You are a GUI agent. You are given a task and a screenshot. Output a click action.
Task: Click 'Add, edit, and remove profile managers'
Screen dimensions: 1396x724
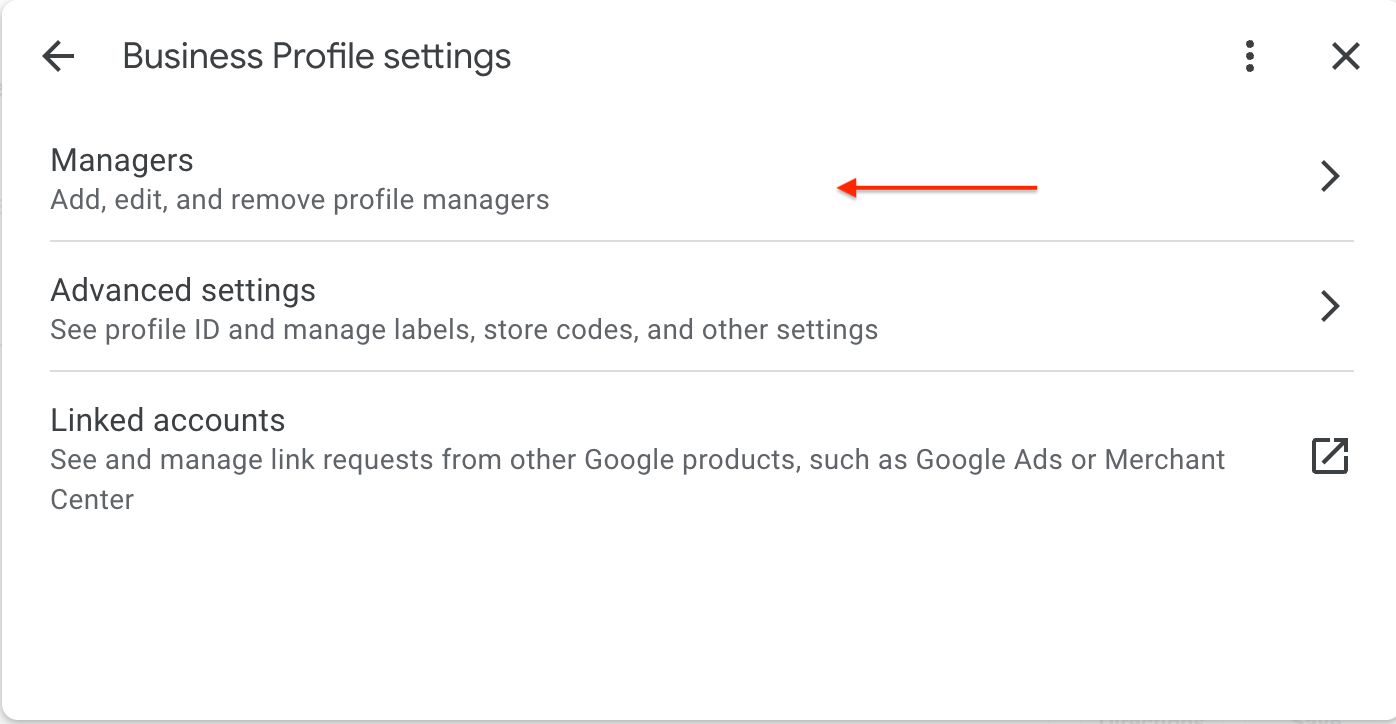[300, 200]
